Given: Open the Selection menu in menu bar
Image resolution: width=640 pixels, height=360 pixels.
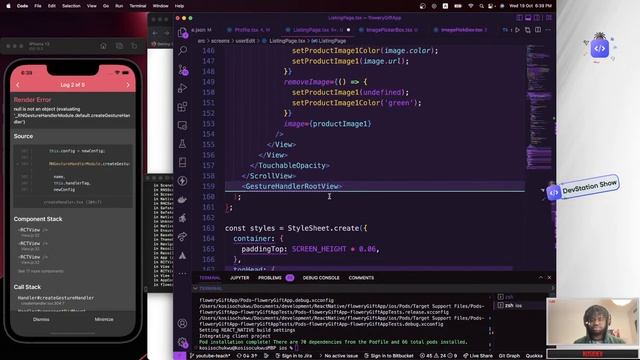Looking at the screenshot, I should pyautogui.click(x=71, y=6).
